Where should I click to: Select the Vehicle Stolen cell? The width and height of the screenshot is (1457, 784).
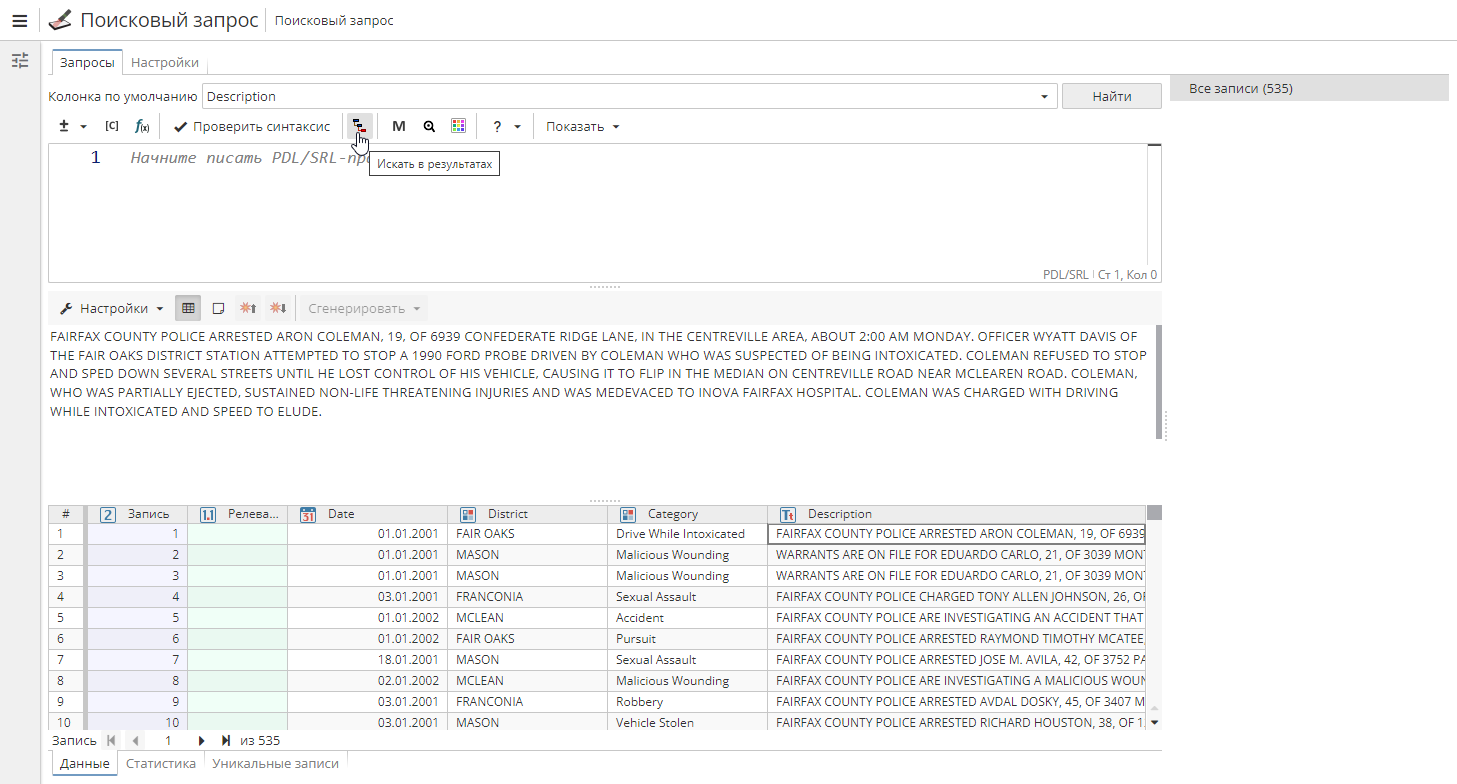(687, 723)
